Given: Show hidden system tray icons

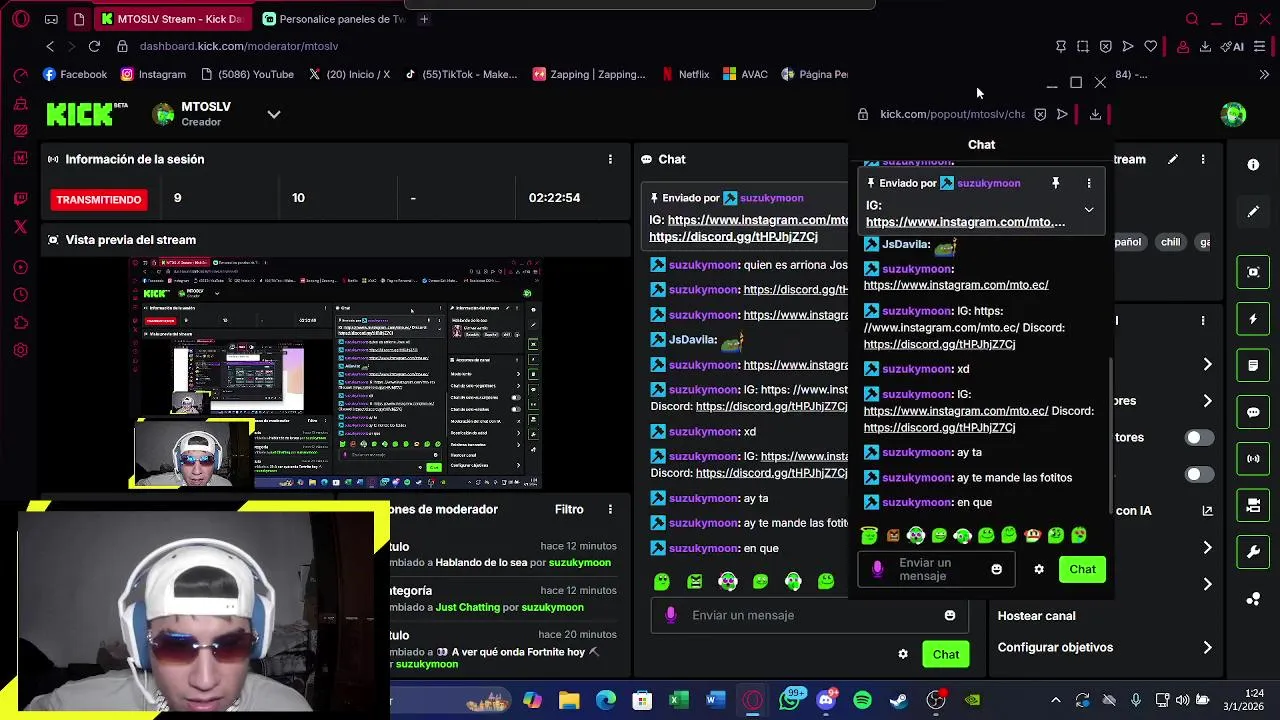Looking at the screenshot, I should [1056, 700].
